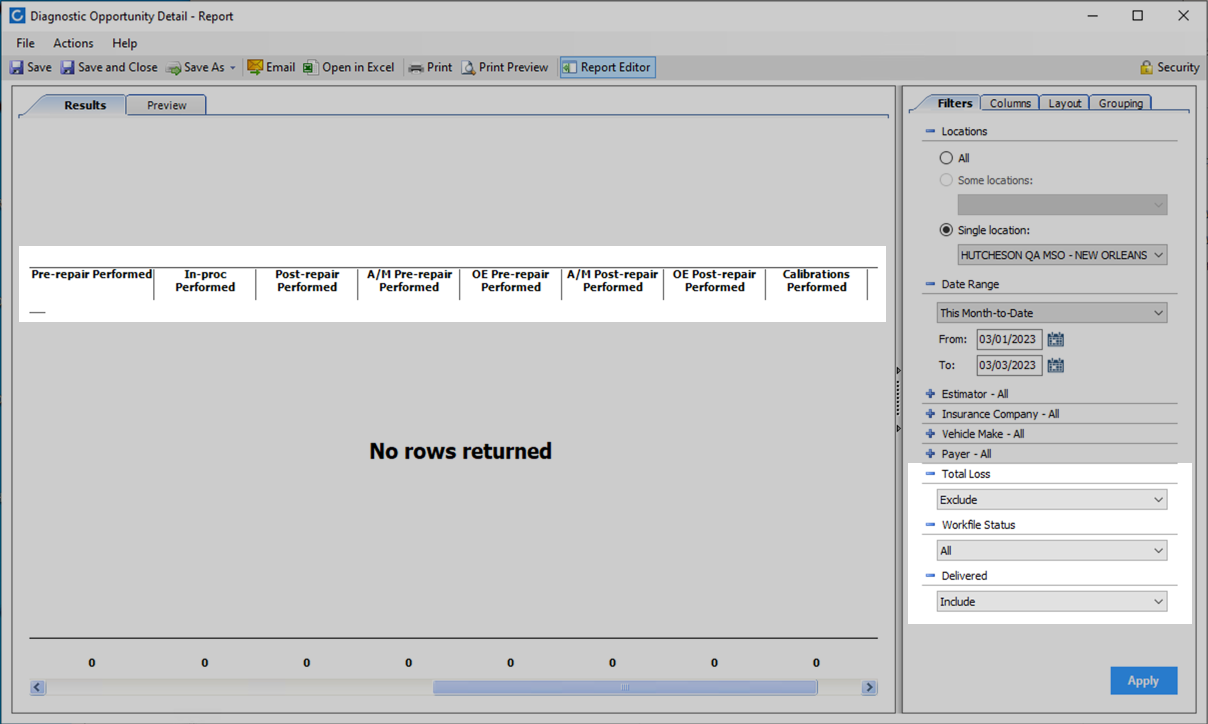Click the Print toolbar icon
The height and width of the screenshot is (724, 1208).
[x=416, y=68]
